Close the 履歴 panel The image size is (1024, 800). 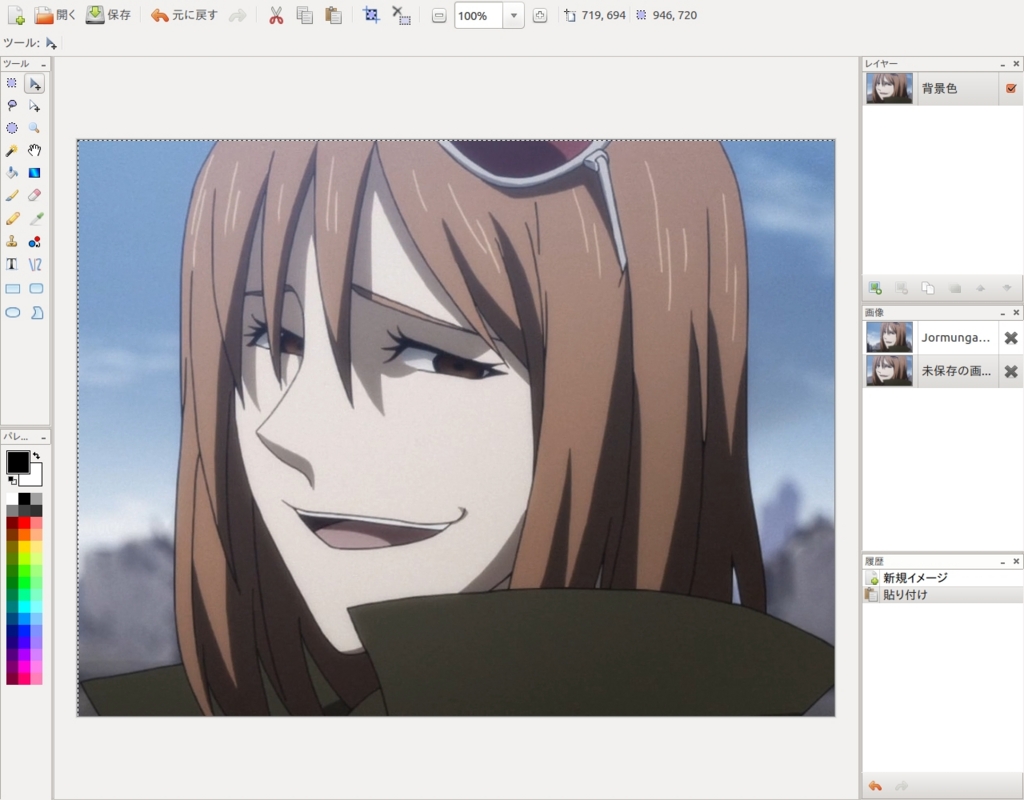(x=1016, y=562)
